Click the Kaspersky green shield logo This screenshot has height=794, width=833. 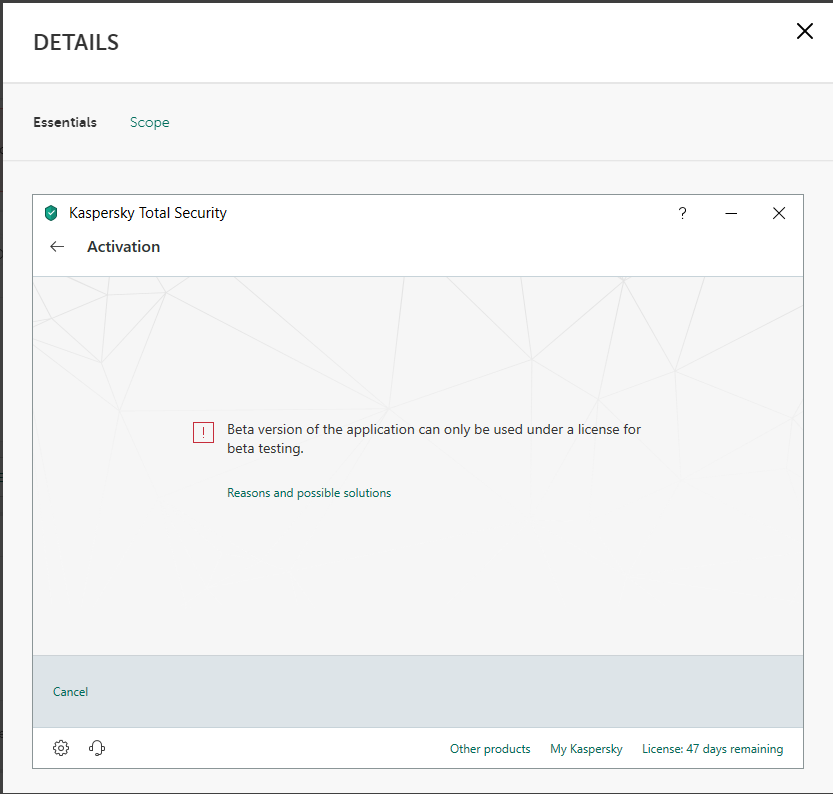51,213
